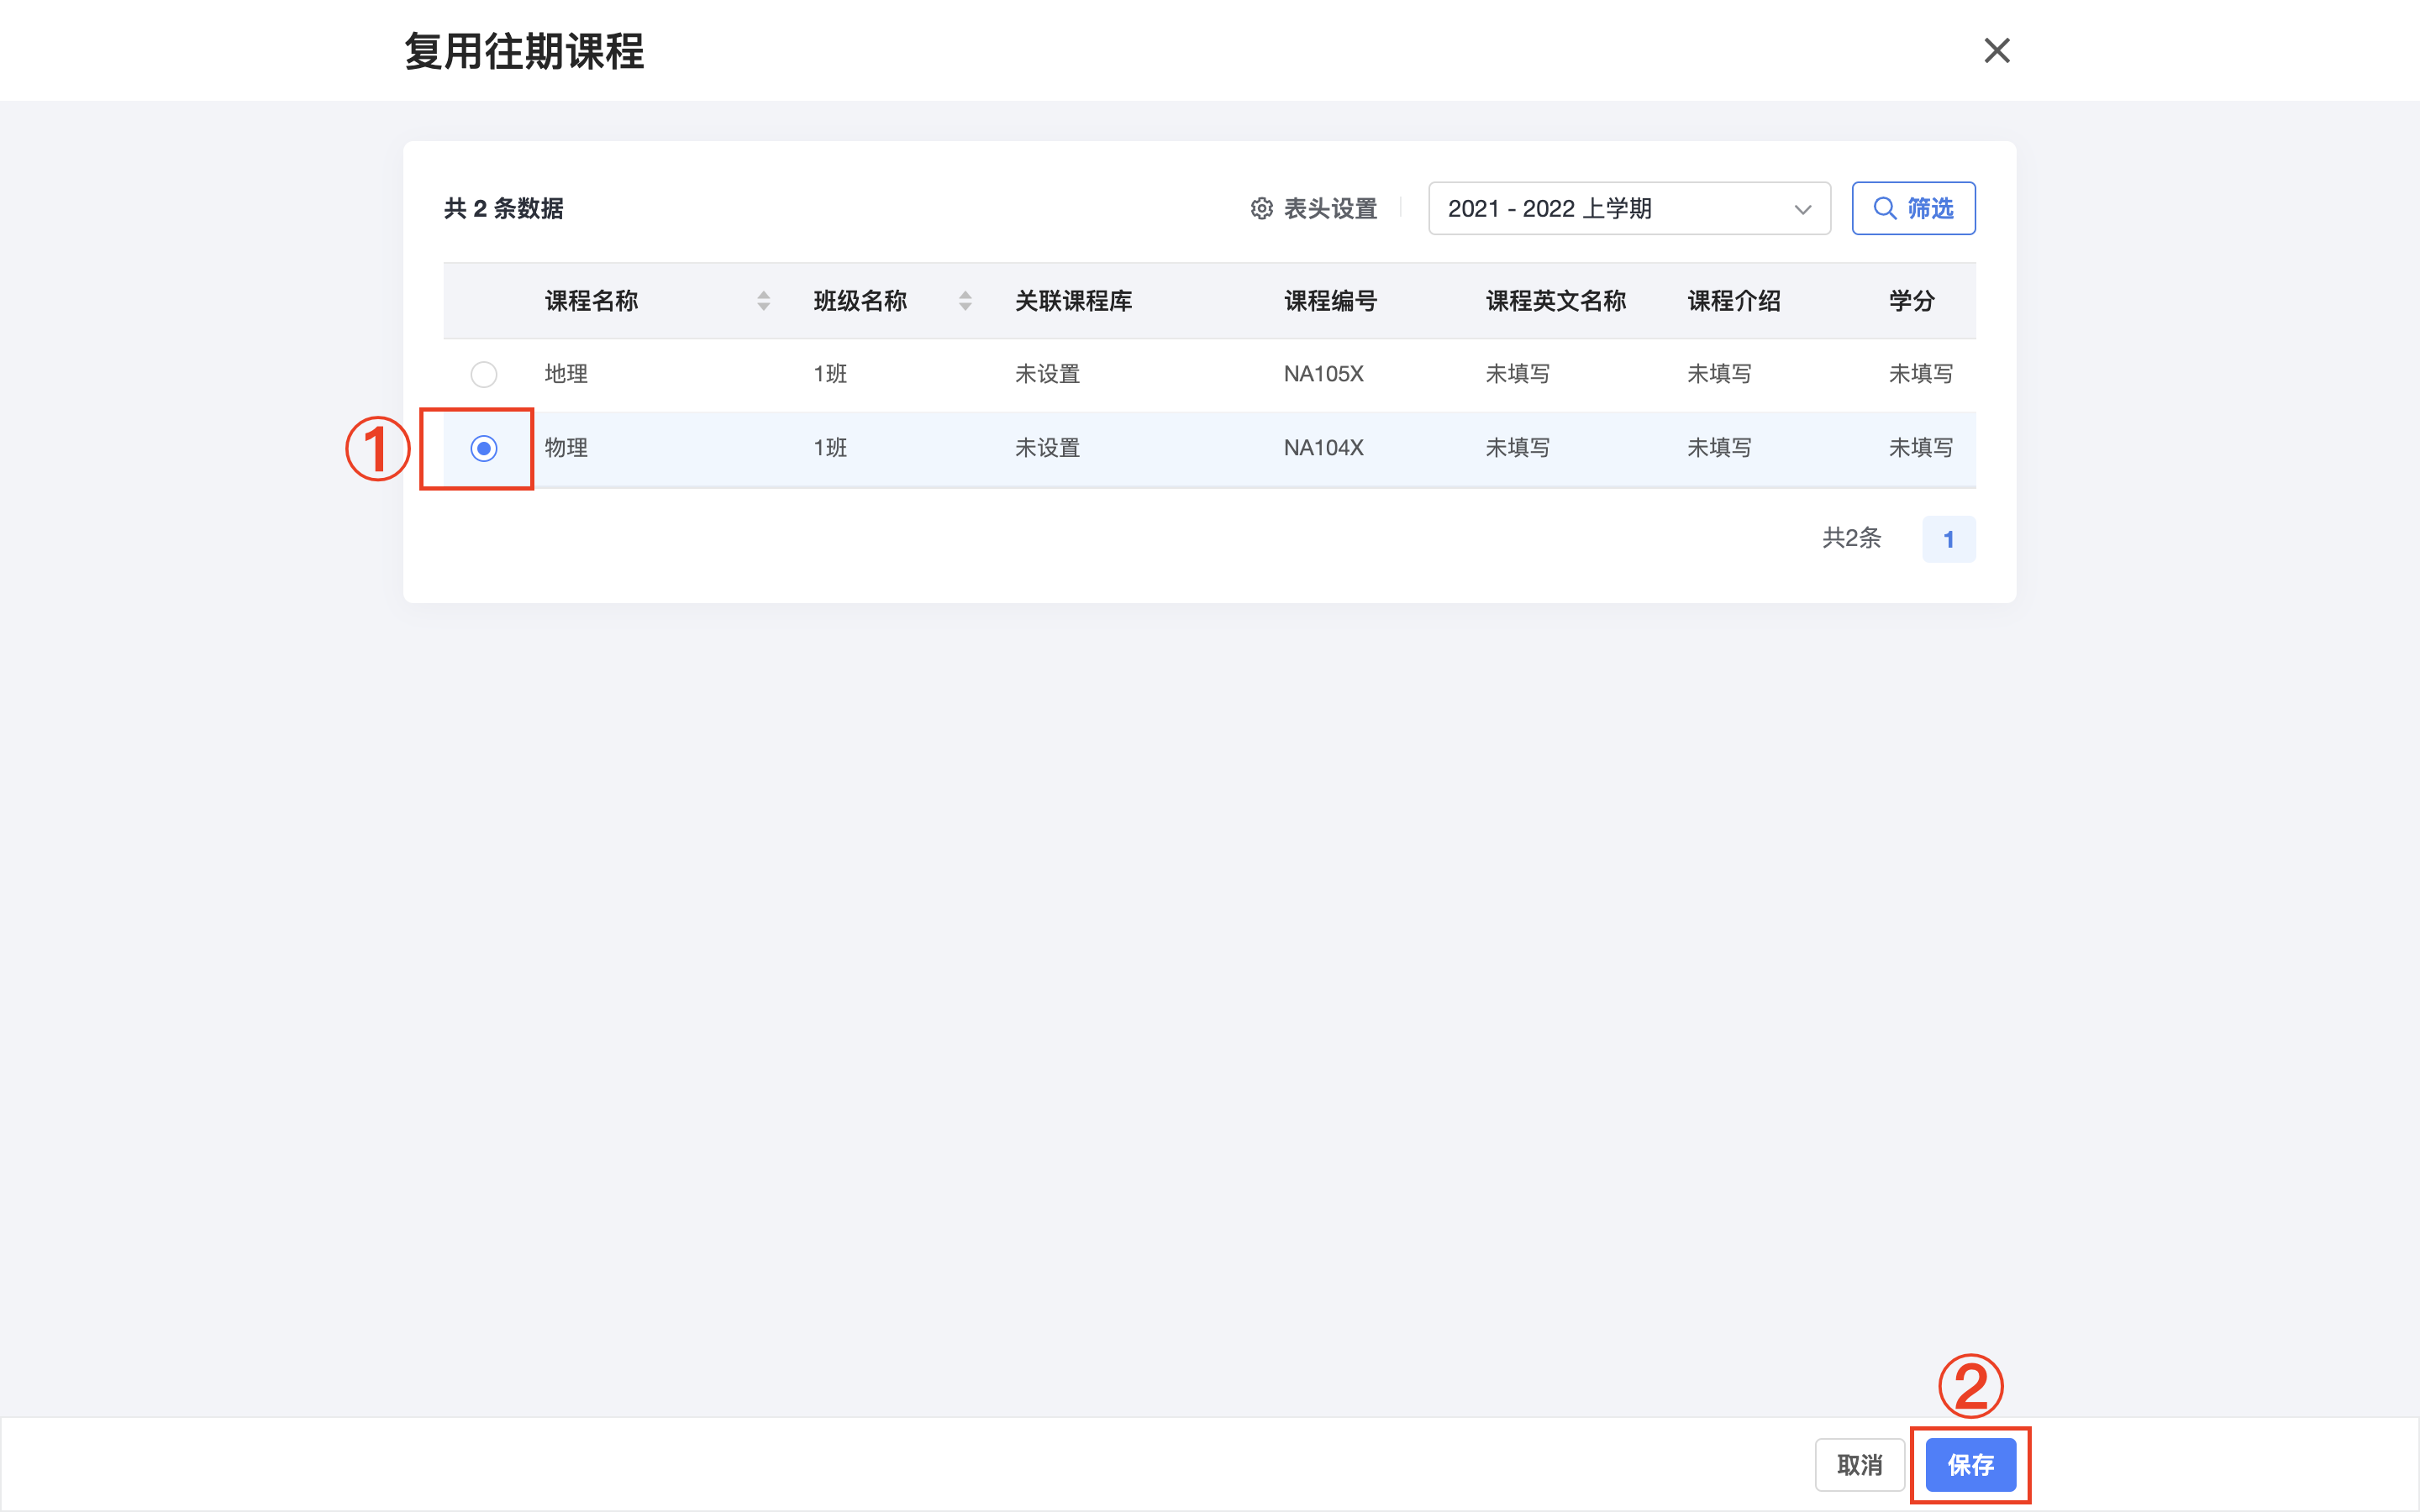Viewport: 2420px width, 1512px height.
Task: Sort by 班级名称 sort arrows
Action: point(965,301)
